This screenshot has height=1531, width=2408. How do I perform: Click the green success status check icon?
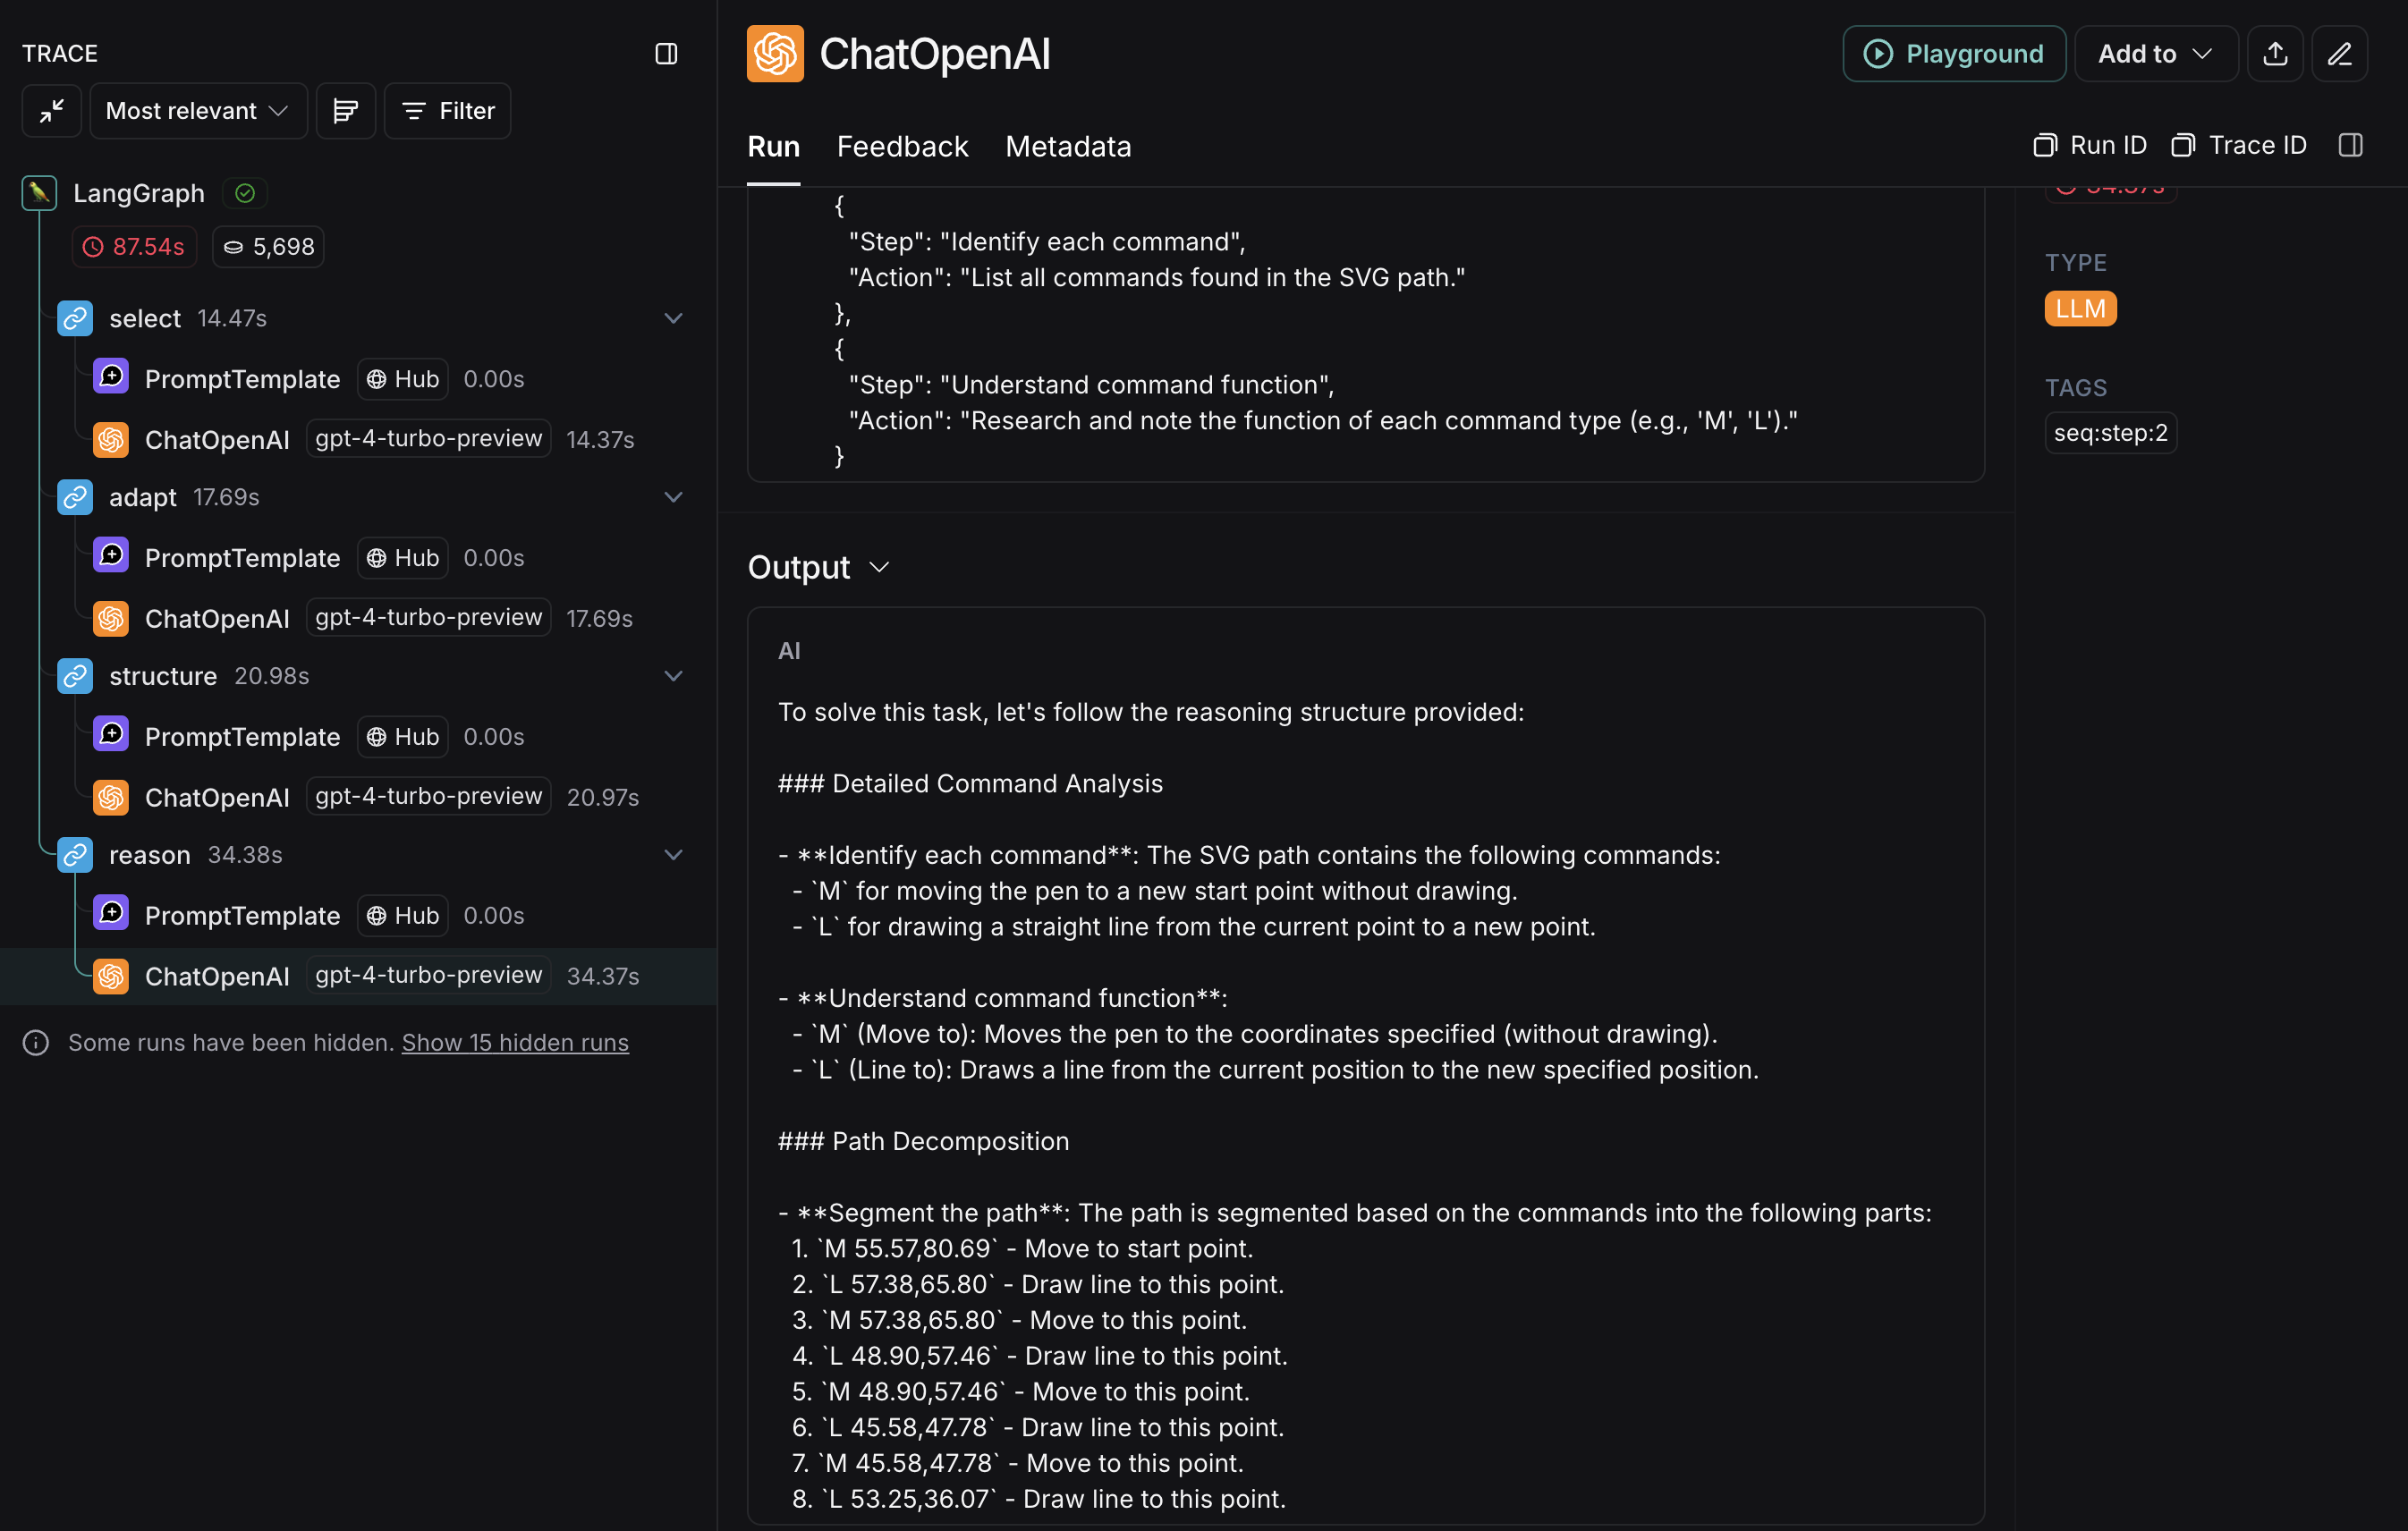click(245, 193)
